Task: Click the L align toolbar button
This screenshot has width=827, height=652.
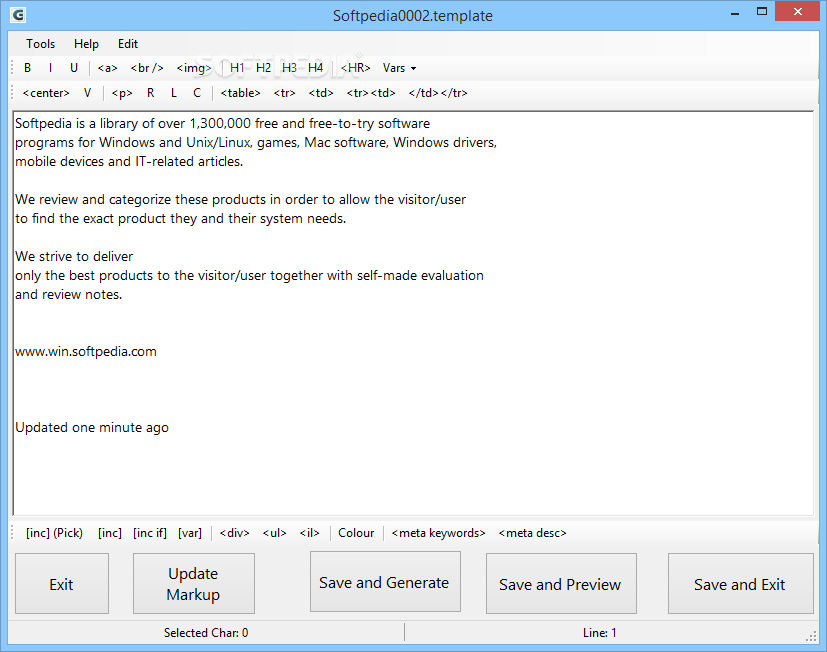Action: (x=174, y=93)
